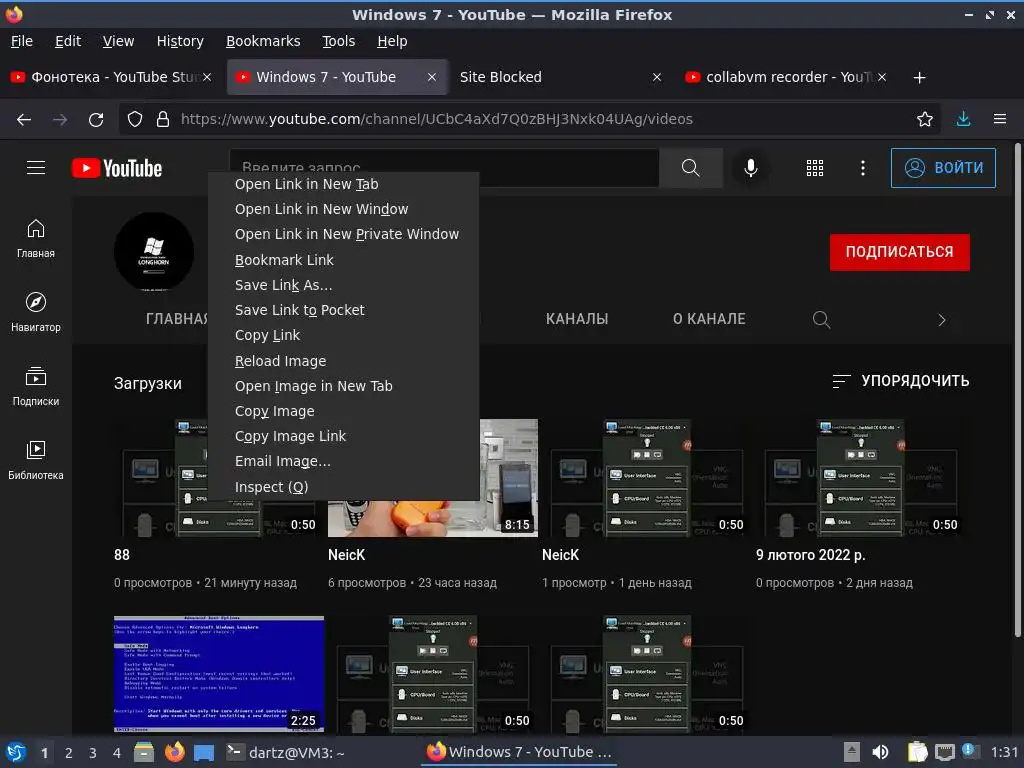This screenshot has width=1024, height=768.
Task: Select Copy Link in context menu
Action: tap(344, 335)
